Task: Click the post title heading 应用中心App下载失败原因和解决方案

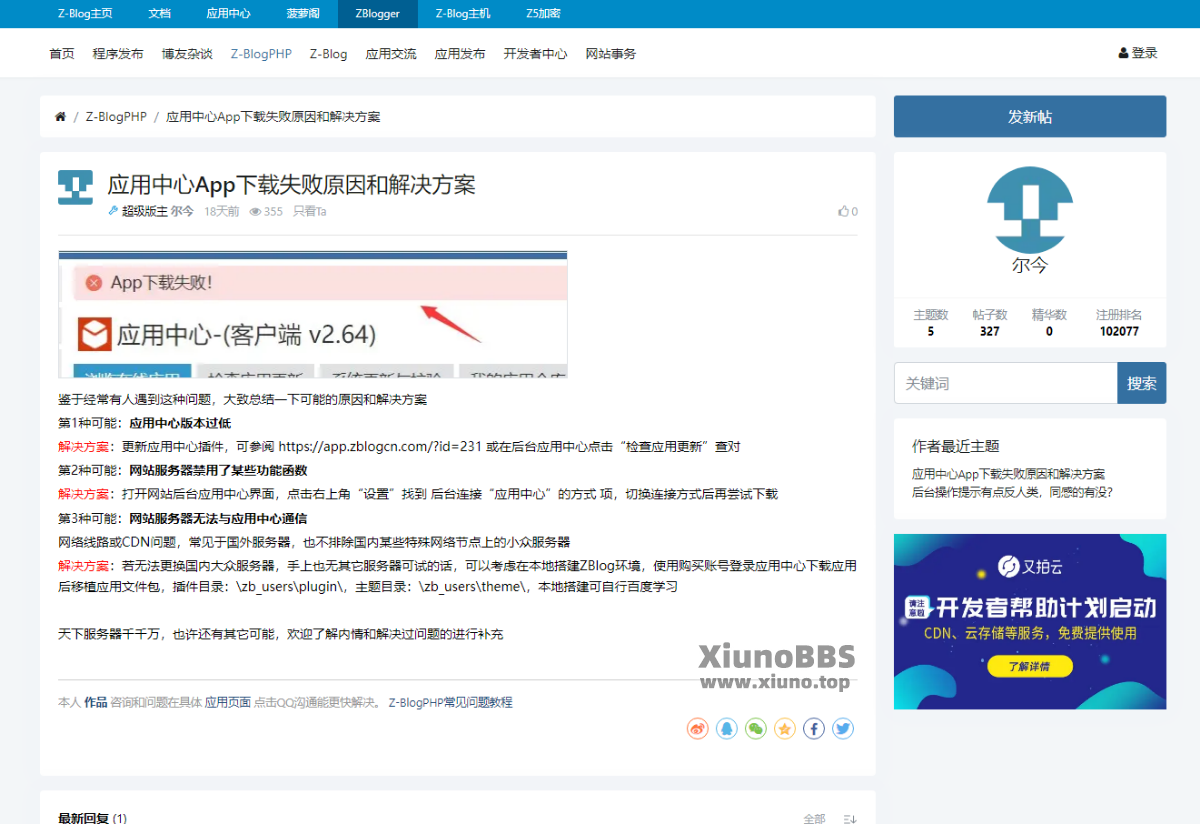Action: click(291, 184)
